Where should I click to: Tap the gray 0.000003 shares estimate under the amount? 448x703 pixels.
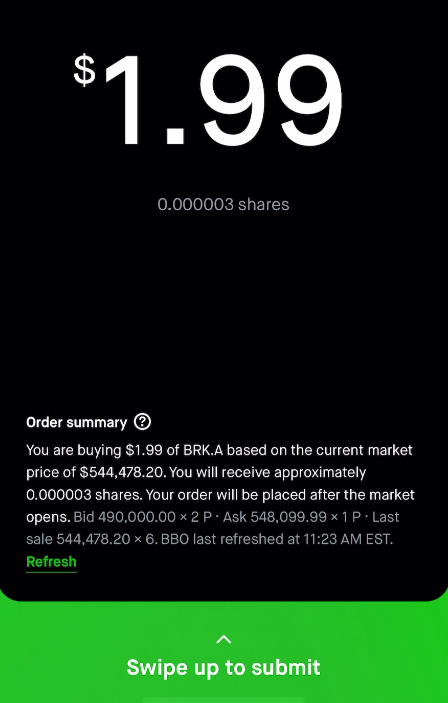coord(223,204)
